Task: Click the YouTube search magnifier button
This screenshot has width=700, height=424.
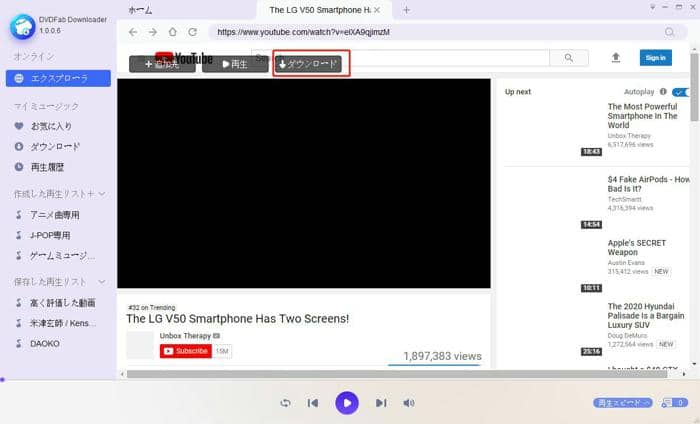Action: coord(569,58)
